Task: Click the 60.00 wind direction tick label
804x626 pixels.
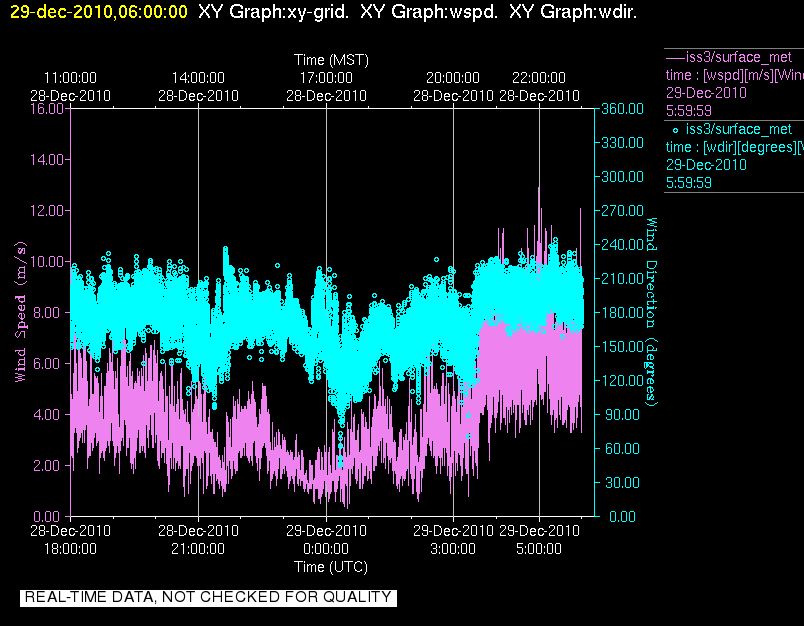Action: pyautogui.click(x=622, y=449)
